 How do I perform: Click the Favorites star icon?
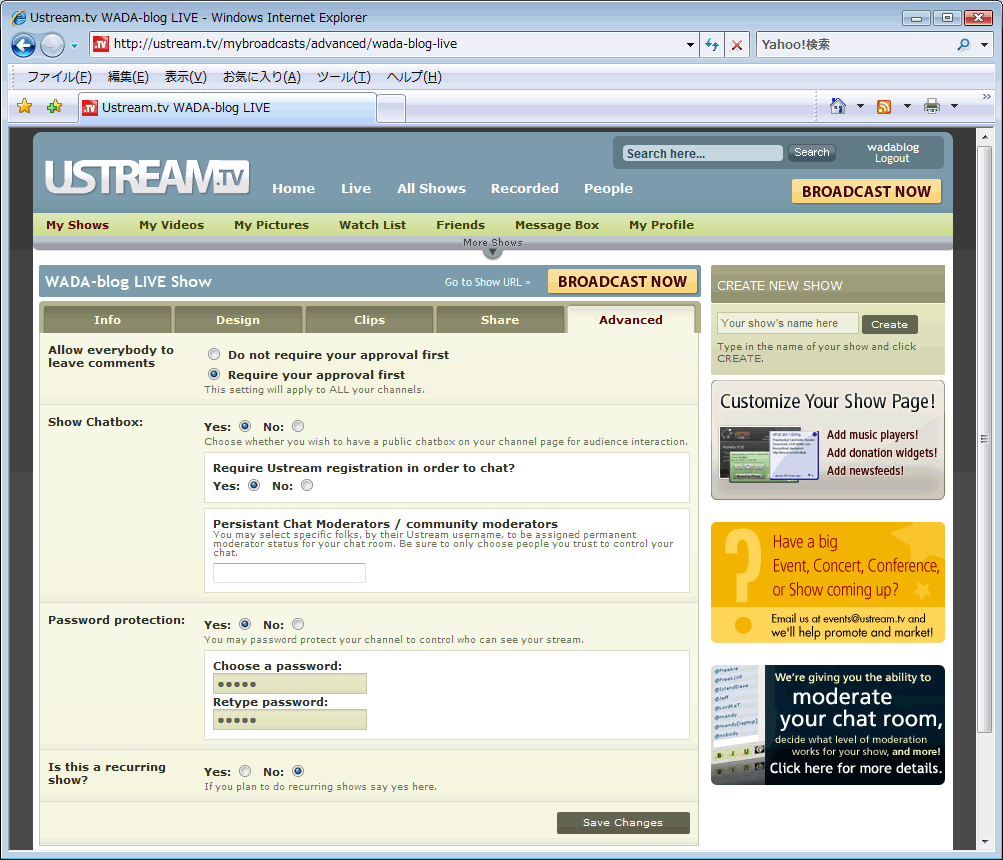tap(25, 107)
